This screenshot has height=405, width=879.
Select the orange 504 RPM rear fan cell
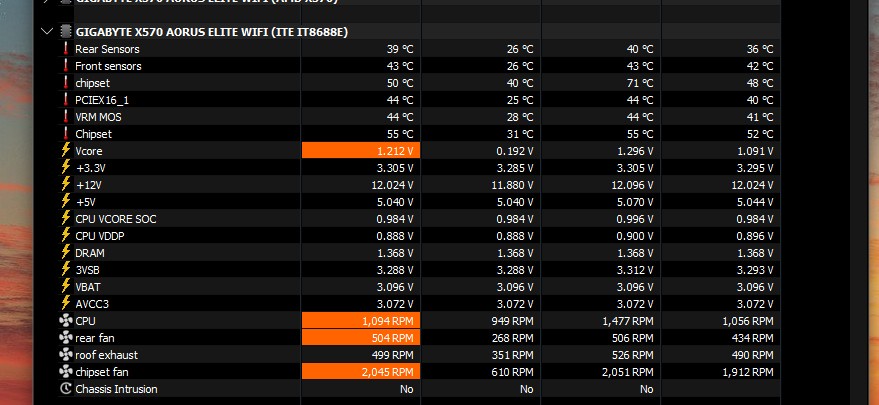click(x=361, y=338)
